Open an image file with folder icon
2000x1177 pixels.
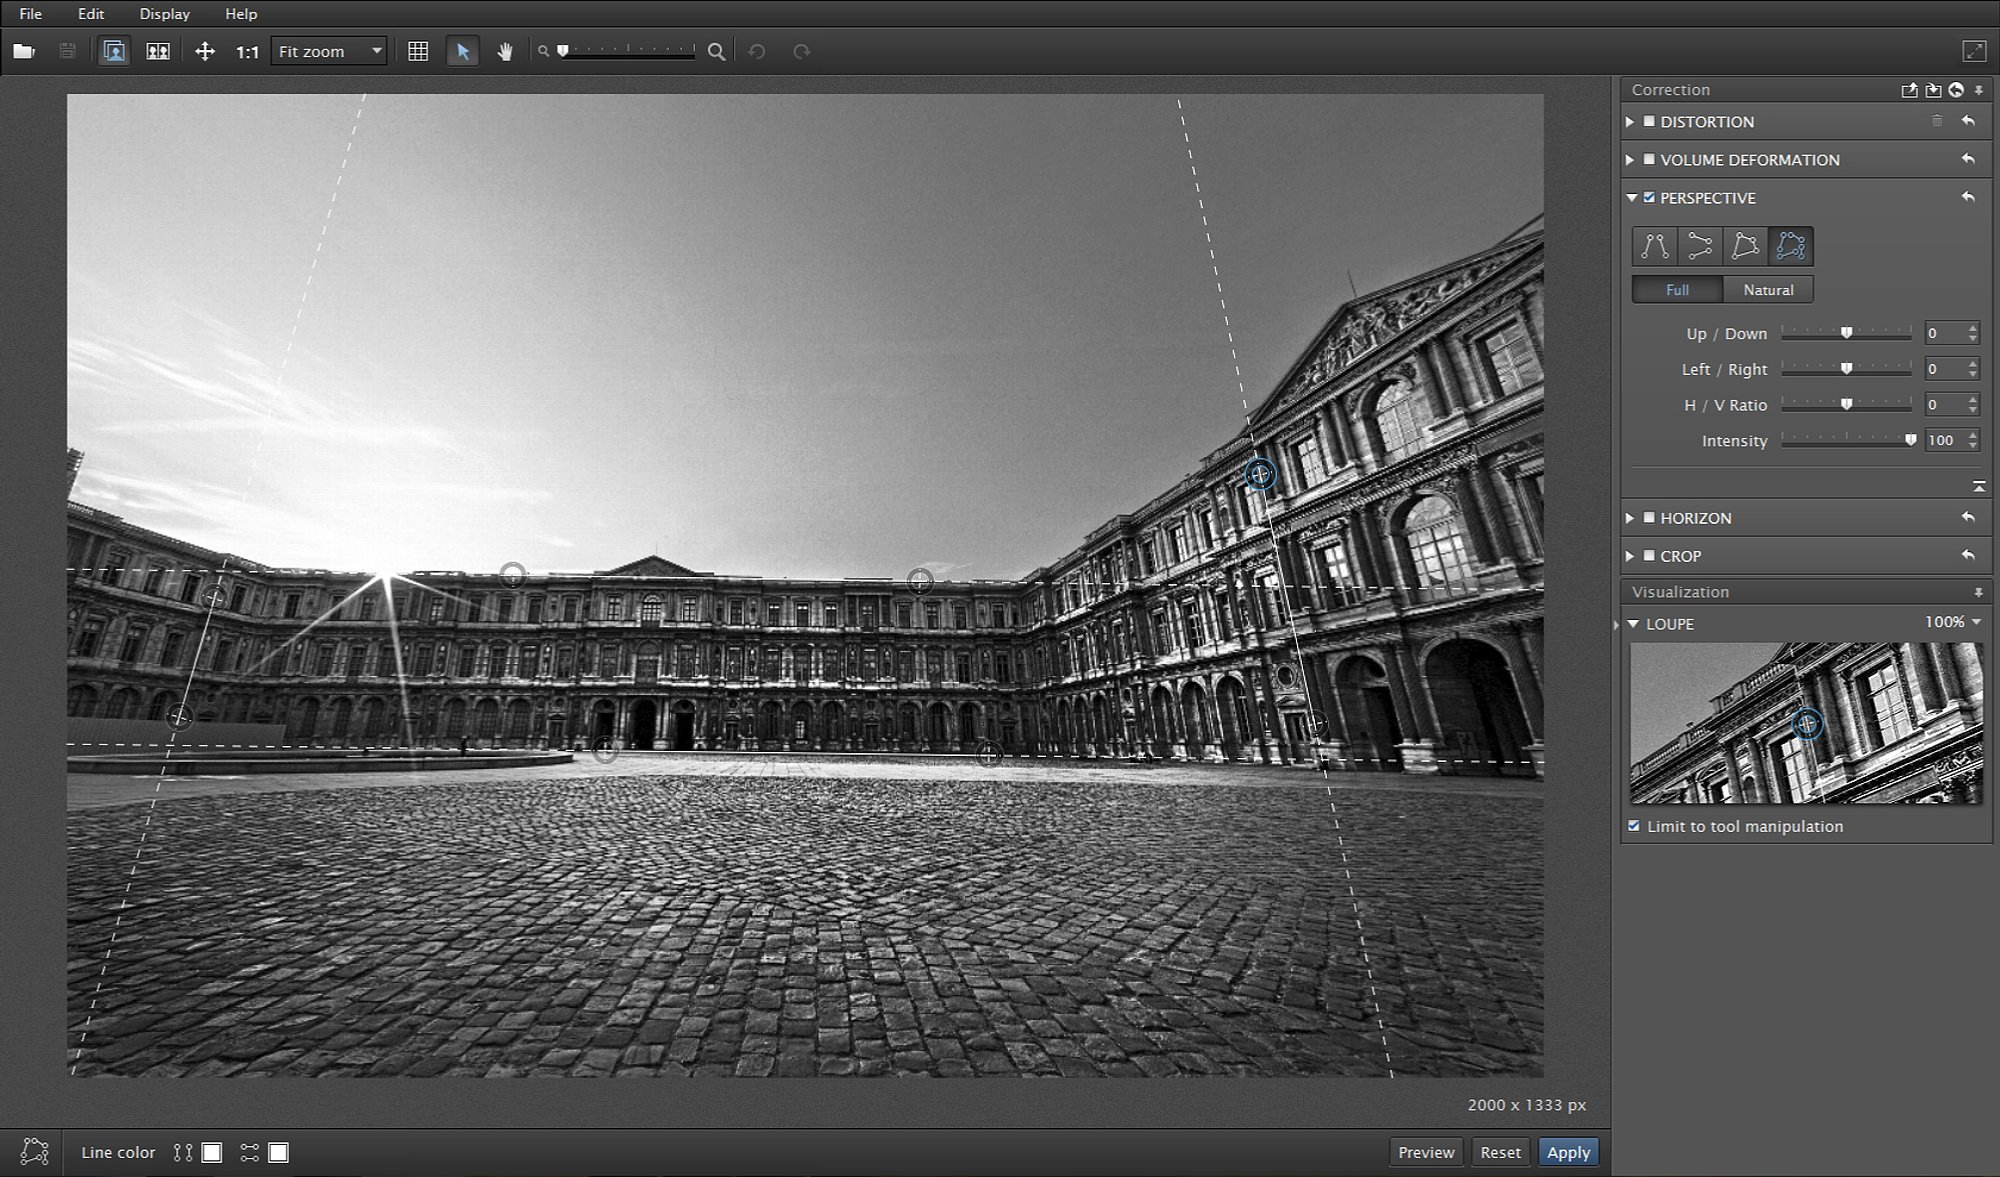[x=24, y=51]
